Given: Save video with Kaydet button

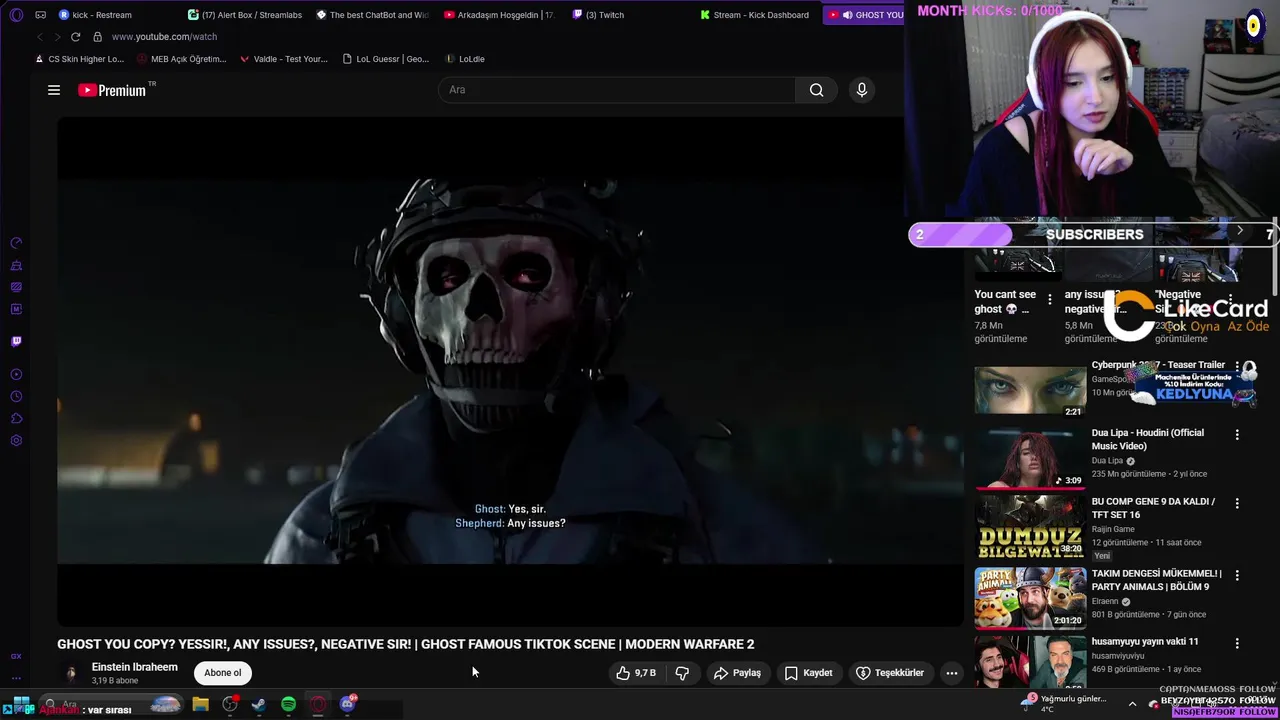Looking at the screenshot, I should (x=808, y=673).
